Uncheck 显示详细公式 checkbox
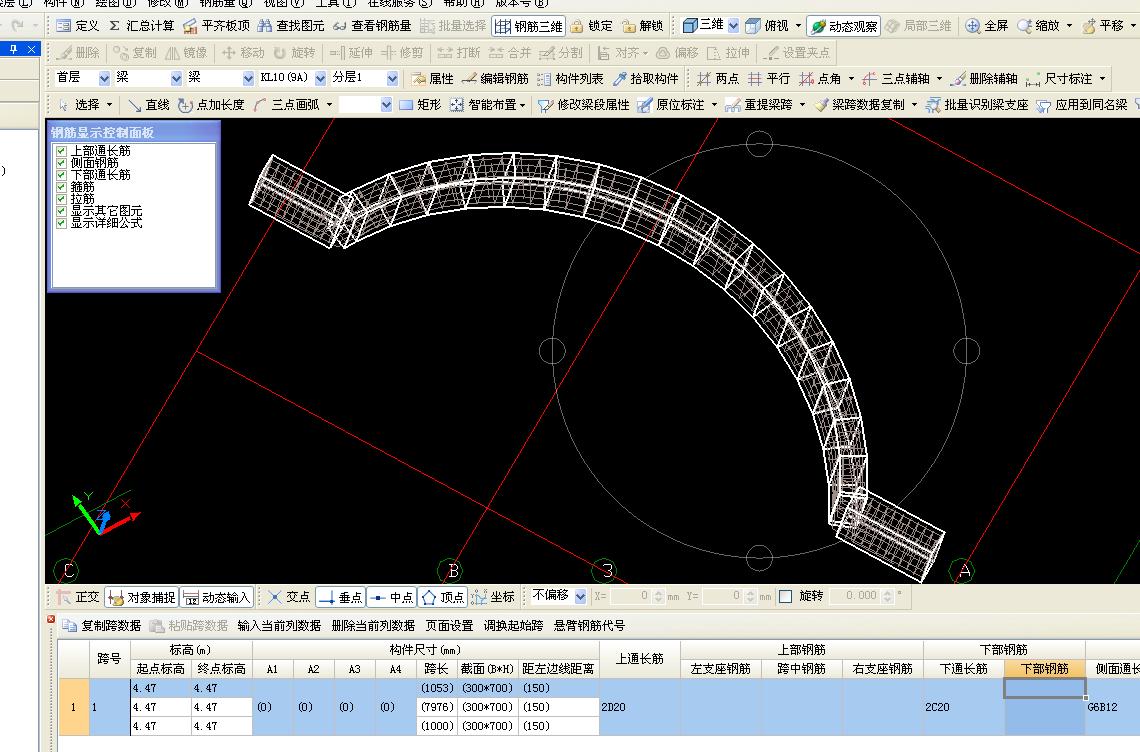 (62, 223)
